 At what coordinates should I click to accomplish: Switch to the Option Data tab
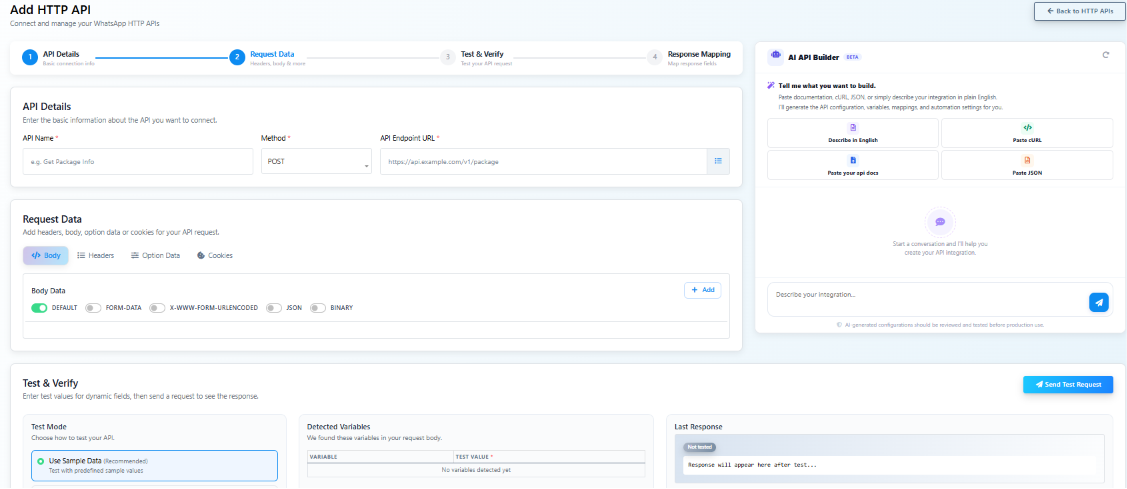(x=155, y=255)
